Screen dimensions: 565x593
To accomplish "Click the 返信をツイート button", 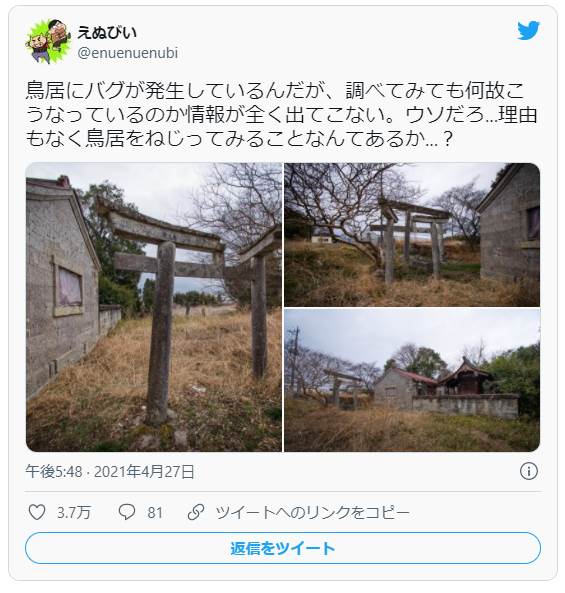I will point(282,548).
